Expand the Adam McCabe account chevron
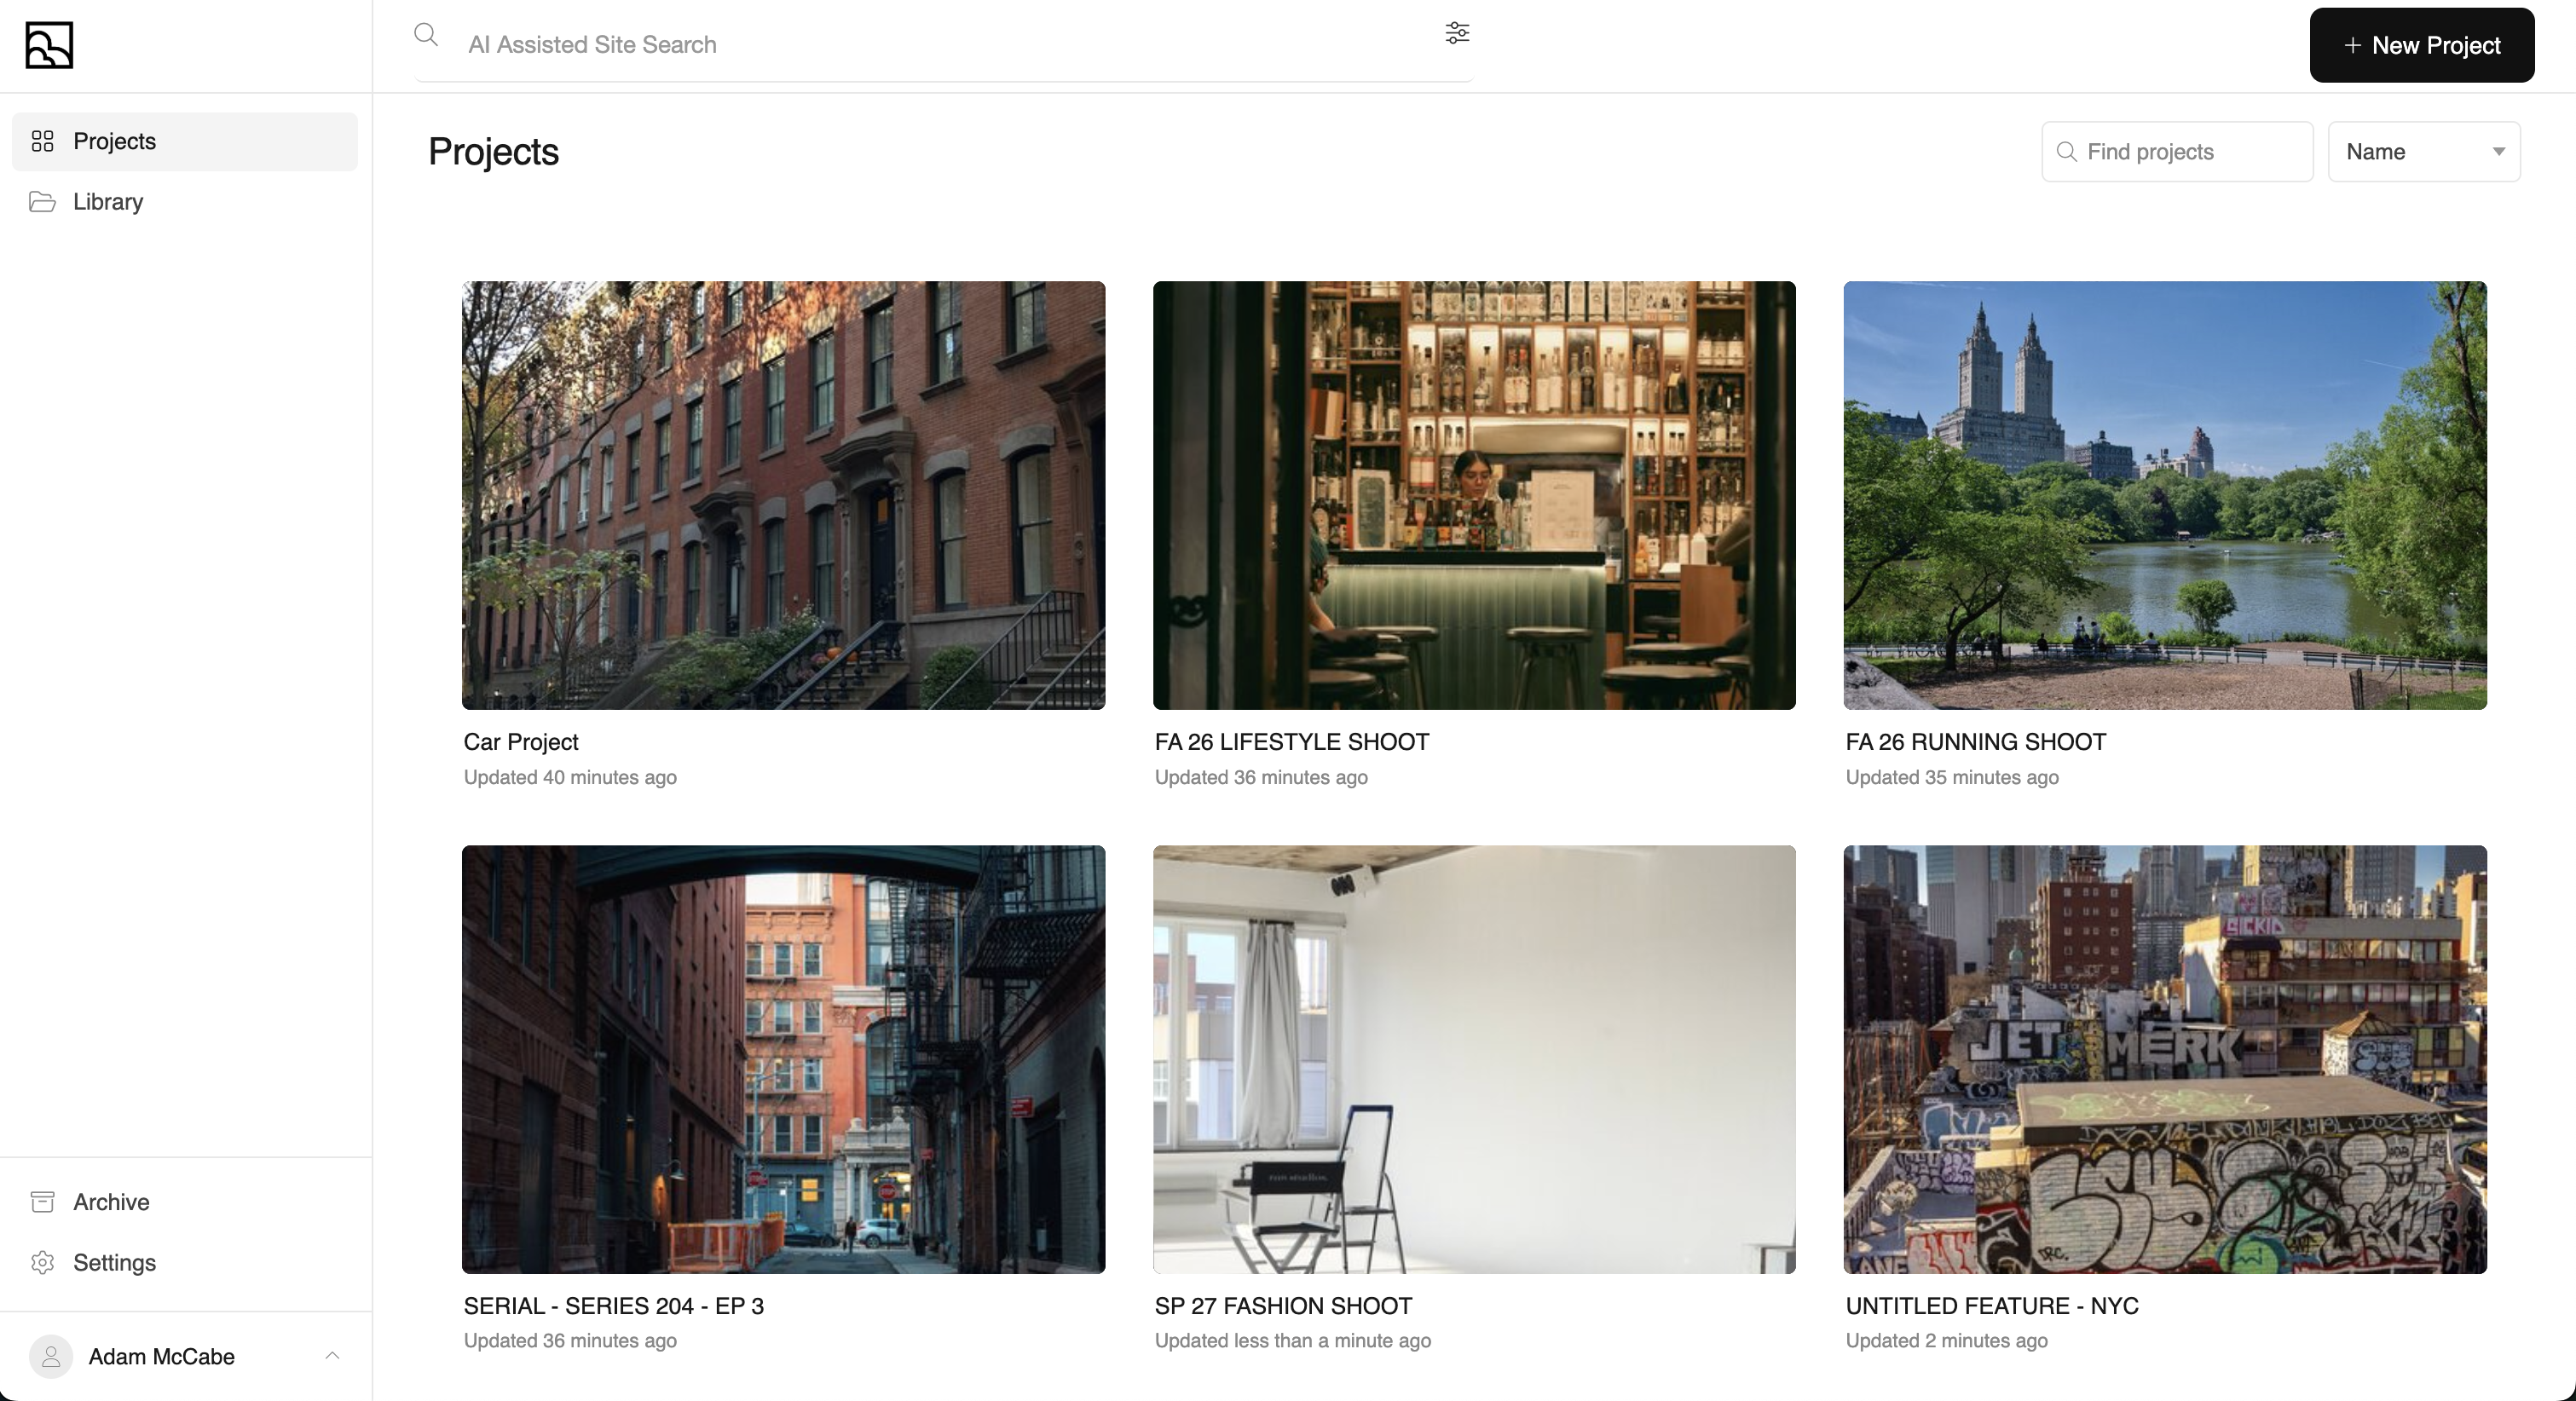This screenshot has height=1401, width=2576. click(x=333, y=1356)
